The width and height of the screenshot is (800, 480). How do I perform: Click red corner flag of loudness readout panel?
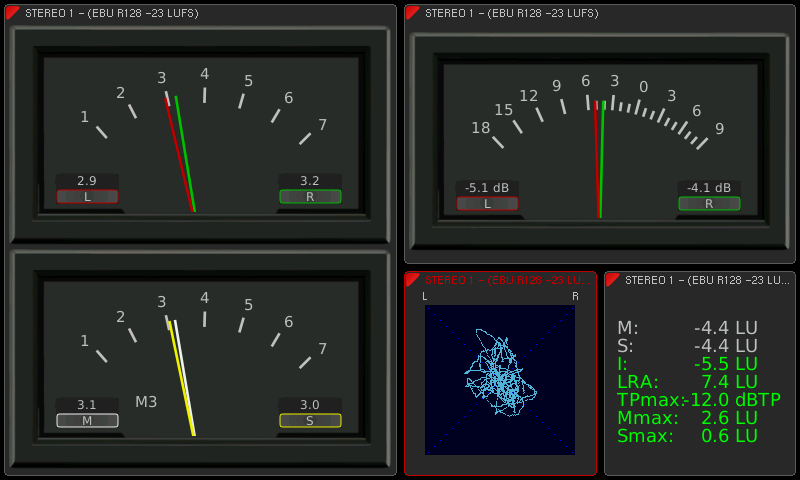612,280
